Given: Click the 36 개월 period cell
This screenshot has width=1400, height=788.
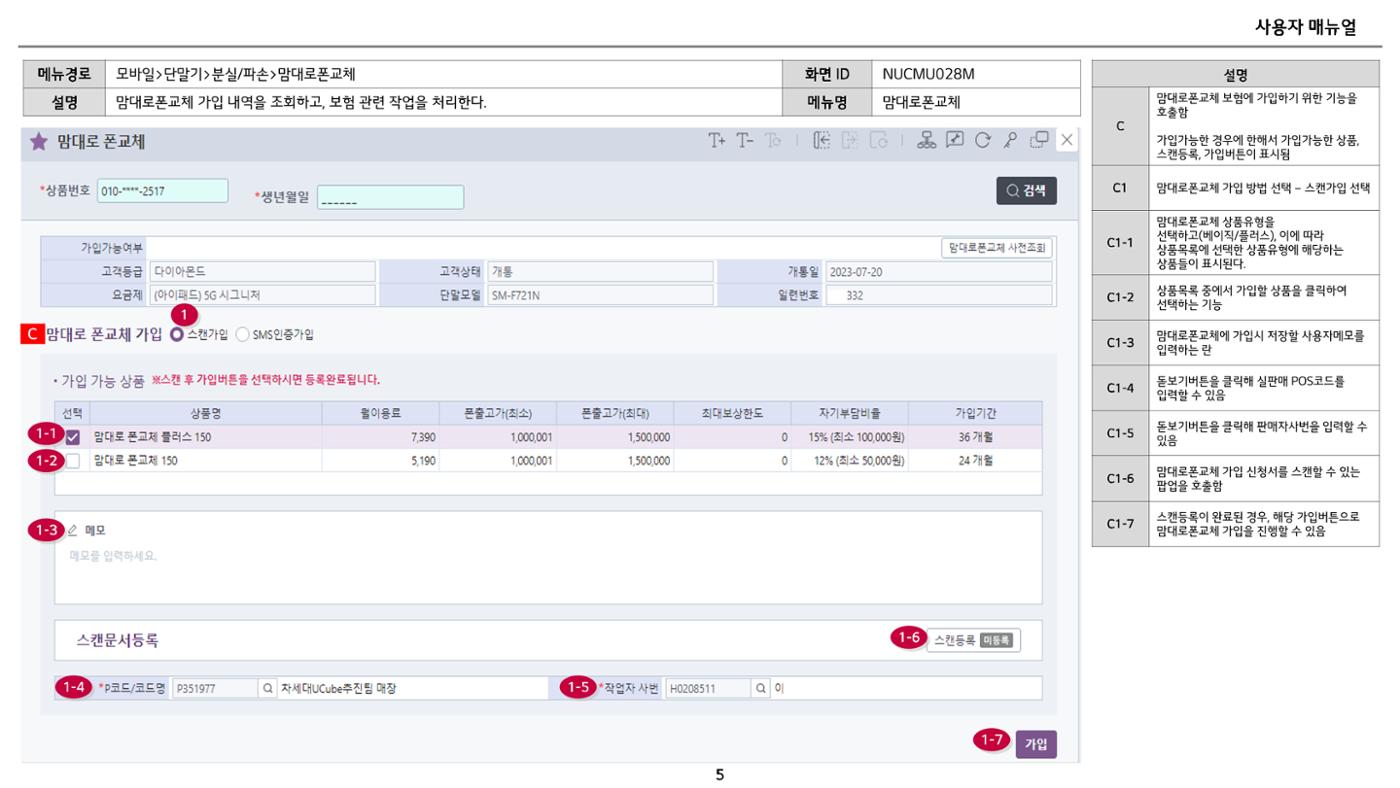Looking at the screenshot, I should click(x=976, y=437).
